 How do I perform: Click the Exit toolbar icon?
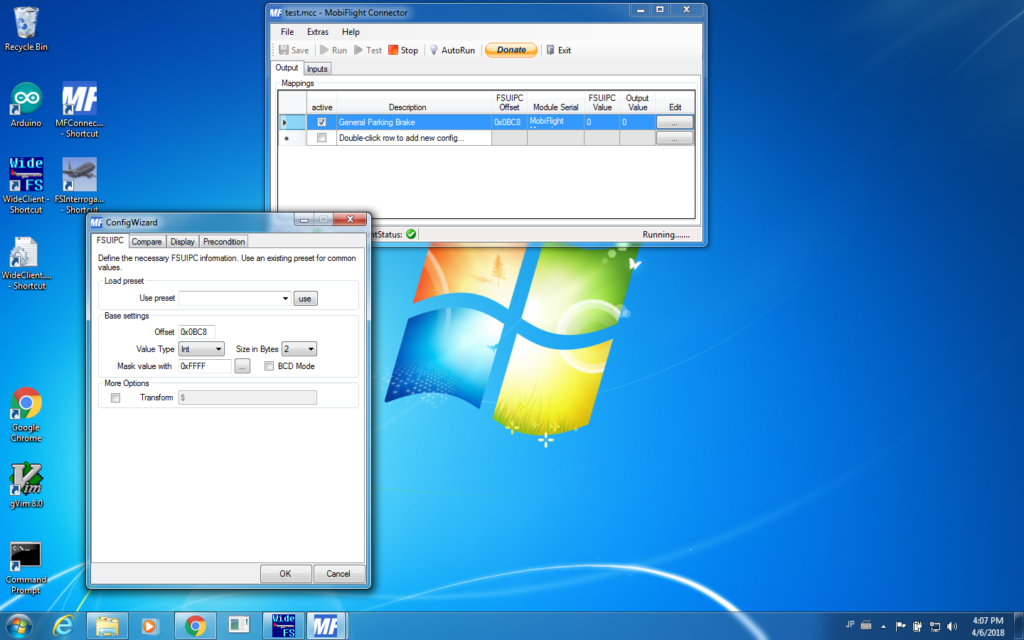pyautogui.click(x=550, y=50)
